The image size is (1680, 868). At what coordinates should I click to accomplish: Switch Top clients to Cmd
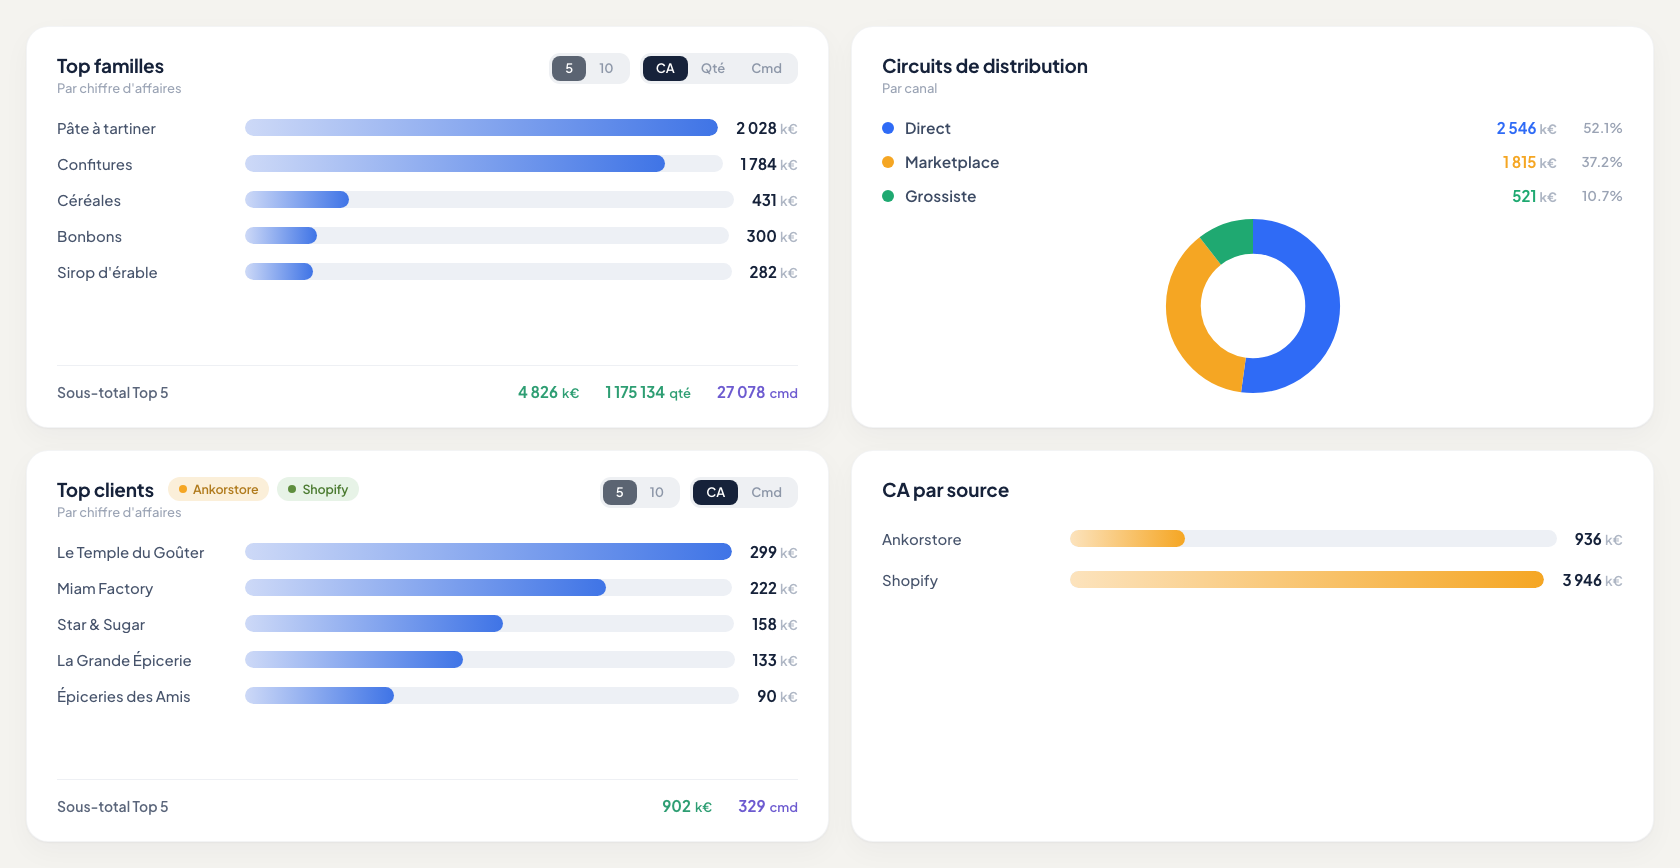pyautogui.click(x=767, y=492)
